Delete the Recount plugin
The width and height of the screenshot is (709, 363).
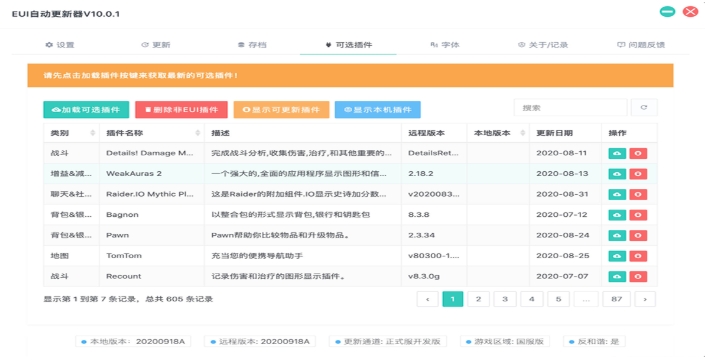click(x=638, y=276)
